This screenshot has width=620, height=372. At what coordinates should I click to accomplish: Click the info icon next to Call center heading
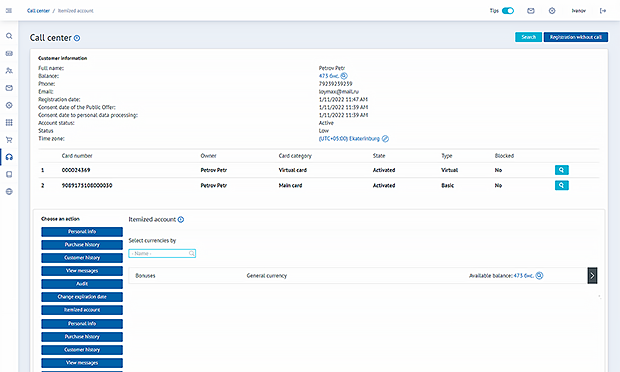[77, 38]
